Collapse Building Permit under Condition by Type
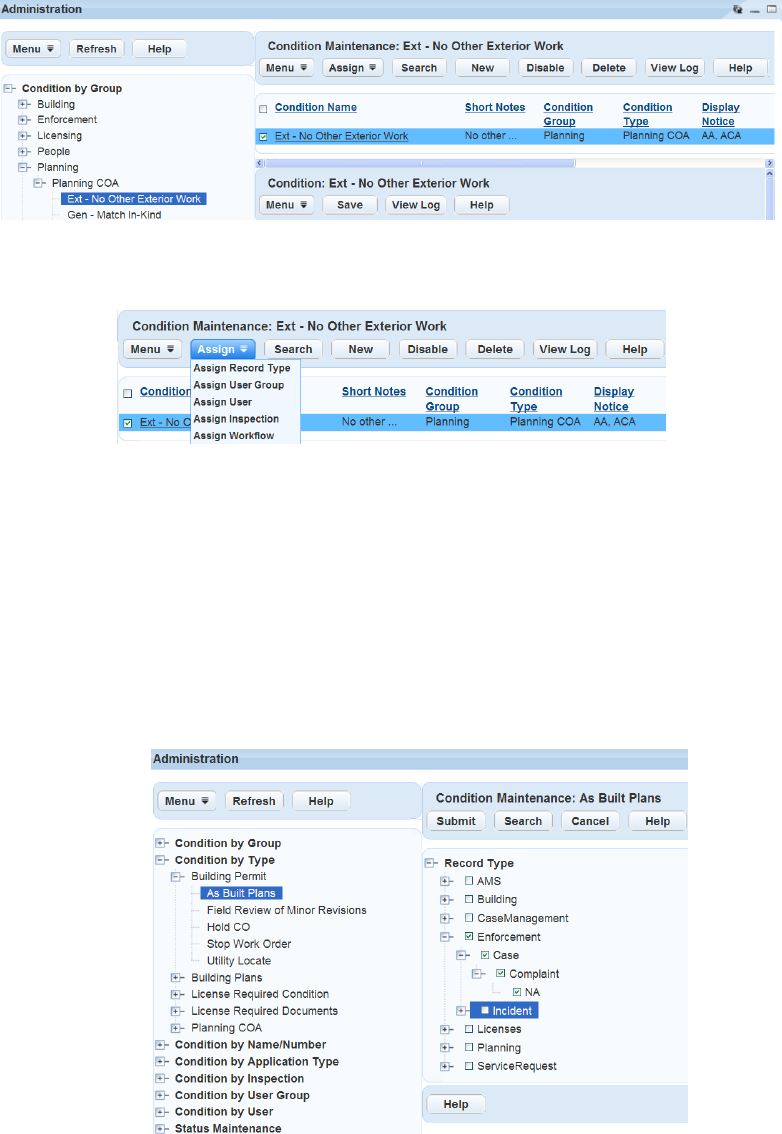Viewport: 782px width, 1134px height. point(176,877)
